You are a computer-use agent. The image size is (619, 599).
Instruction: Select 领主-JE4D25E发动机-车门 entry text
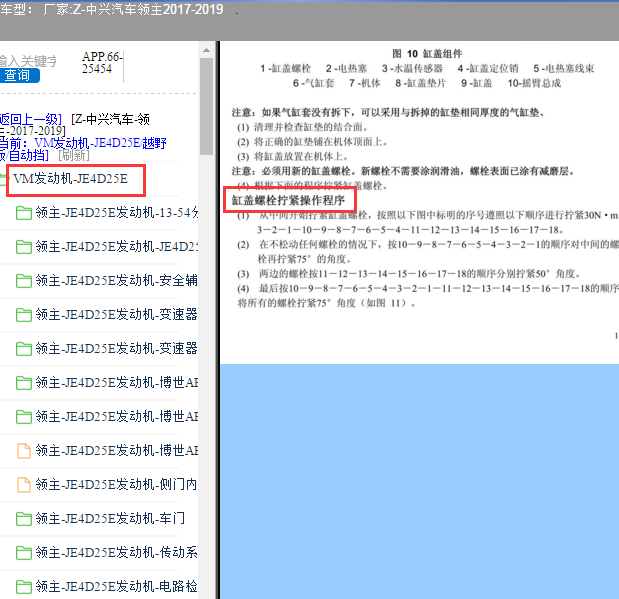click(110, 518)
